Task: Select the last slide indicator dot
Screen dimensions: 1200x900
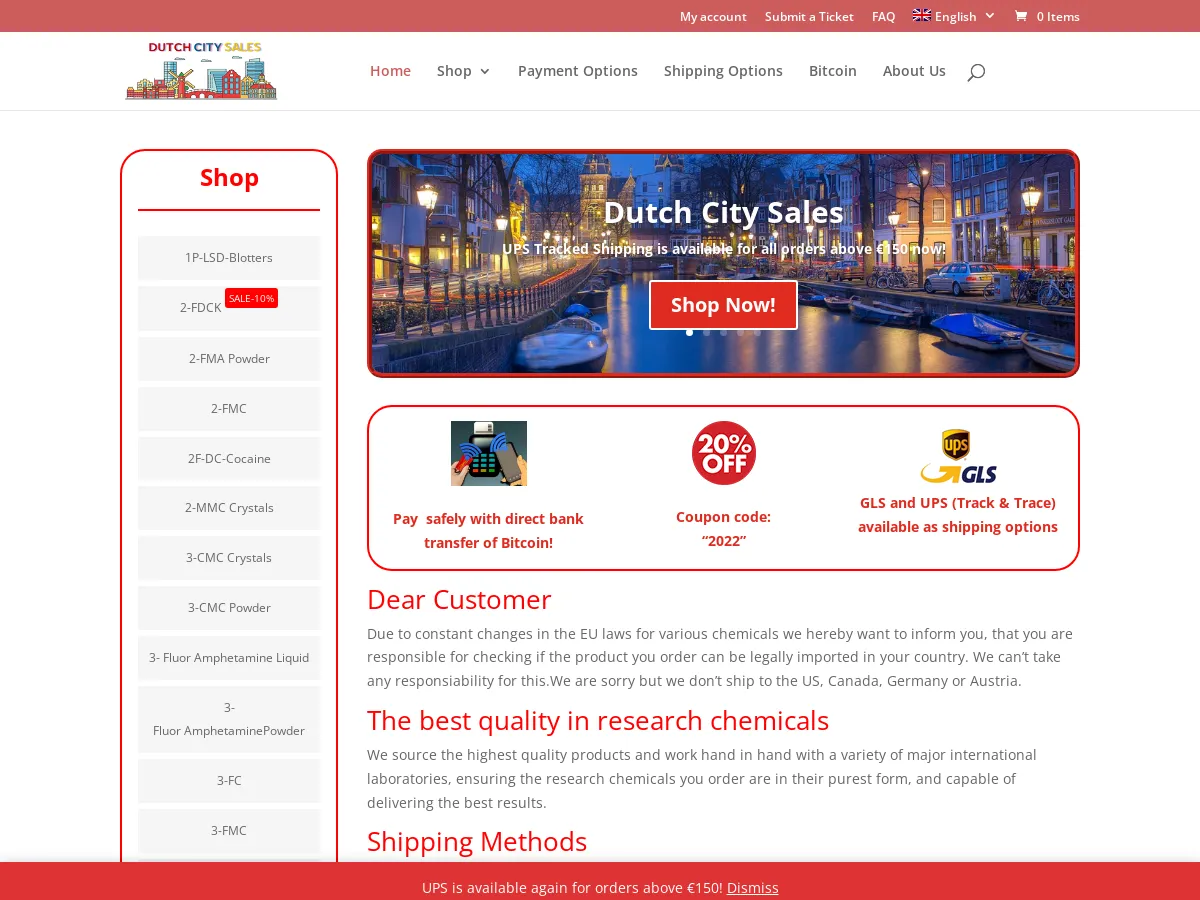Action: [x=758, y=333]
